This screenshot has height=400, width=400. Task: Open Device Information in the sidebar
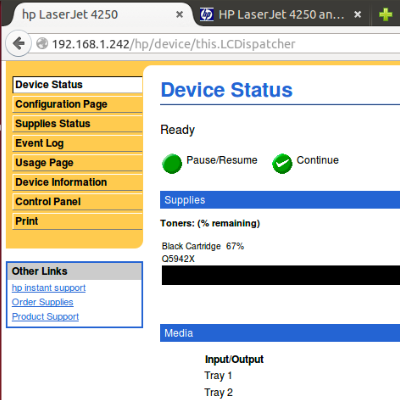coord(77,182)
